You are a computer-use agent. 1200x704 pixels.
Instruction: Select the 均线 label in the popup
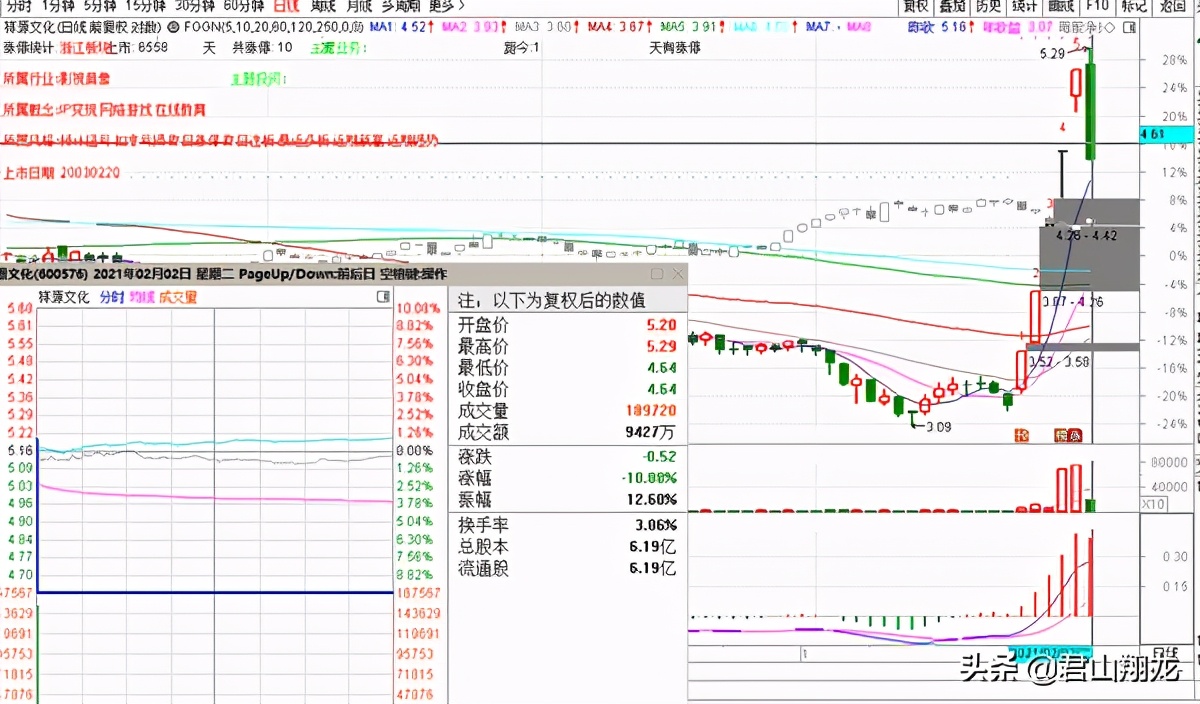pos(142,297)
